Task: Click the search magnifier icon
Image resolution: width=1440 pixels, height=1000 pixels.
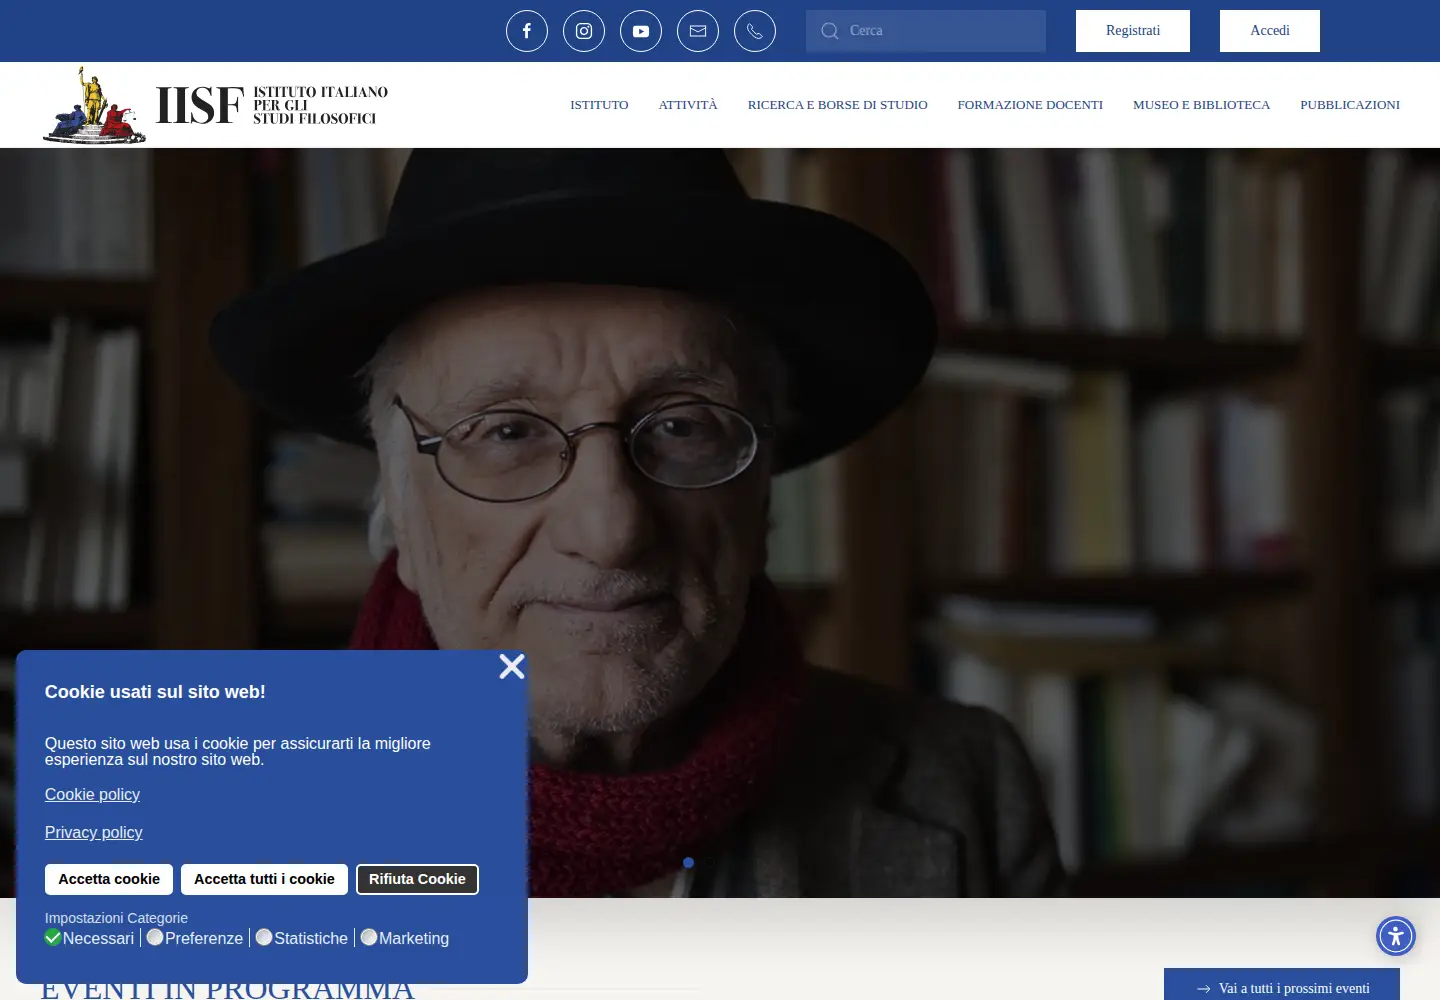Action: (830, 31)
